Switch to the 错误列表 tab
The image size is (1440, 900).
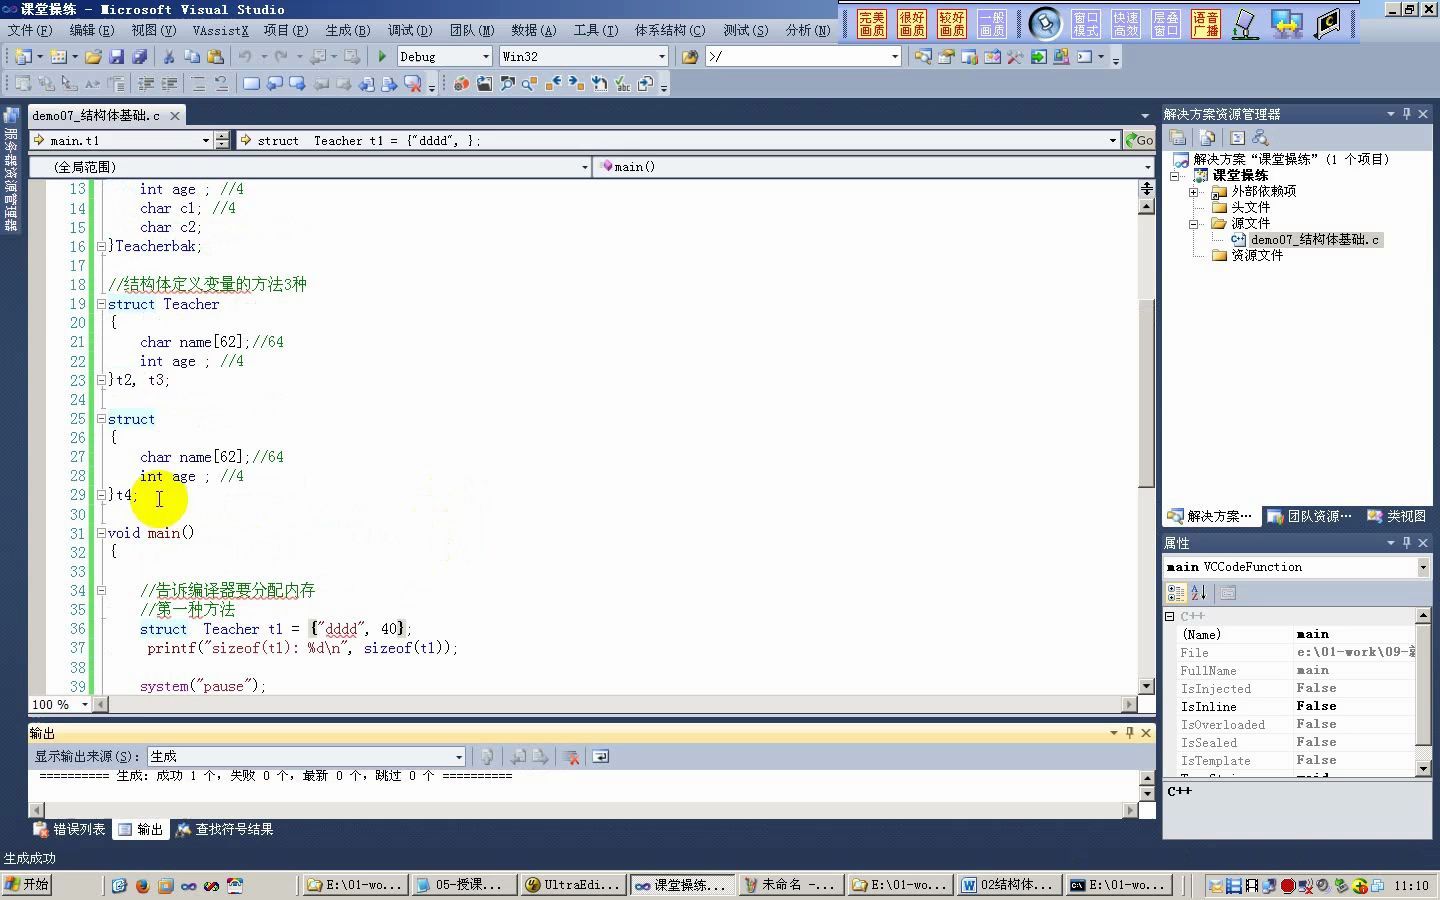point(70,829)
